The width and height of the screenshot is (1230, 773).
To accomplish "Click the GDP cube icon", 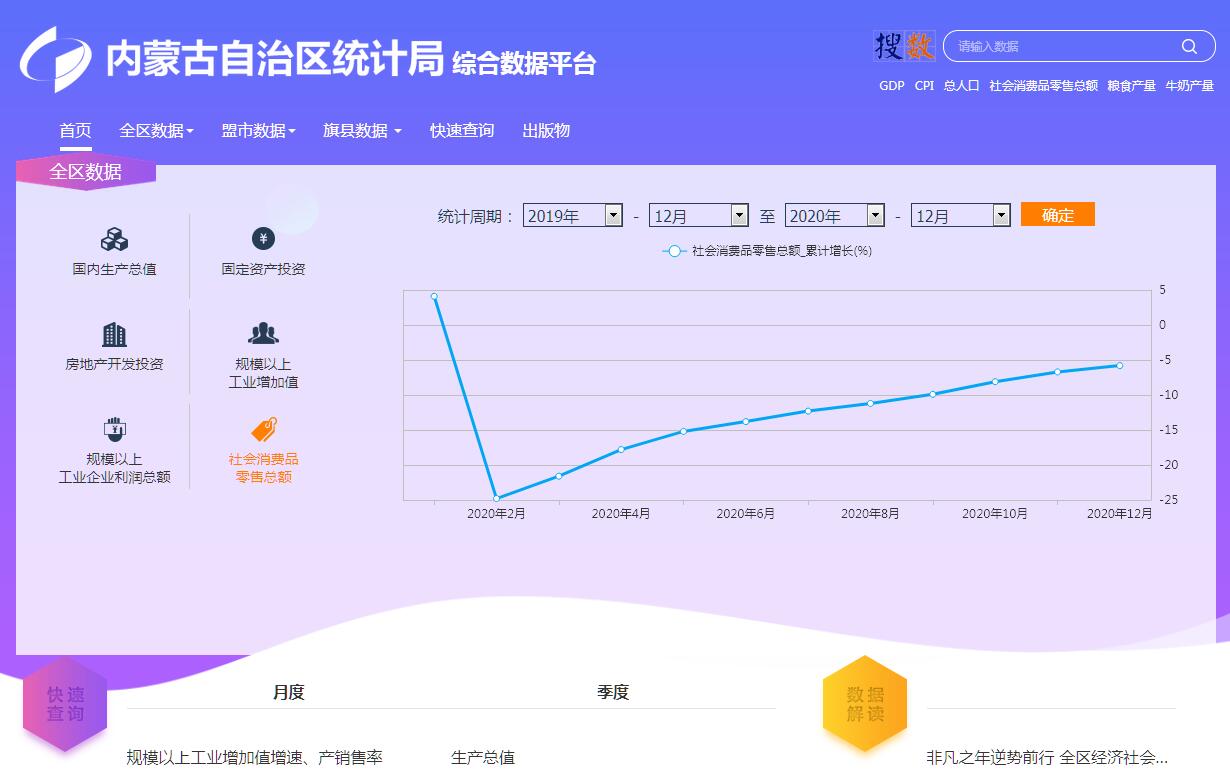I will pos(114,240).
